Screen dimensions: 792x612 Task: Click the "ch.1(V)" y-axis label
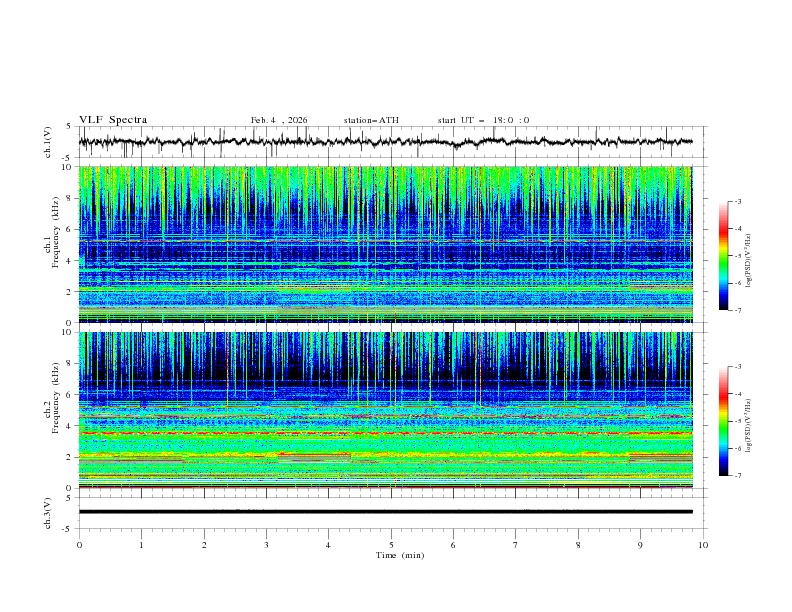tap(48, 142)
